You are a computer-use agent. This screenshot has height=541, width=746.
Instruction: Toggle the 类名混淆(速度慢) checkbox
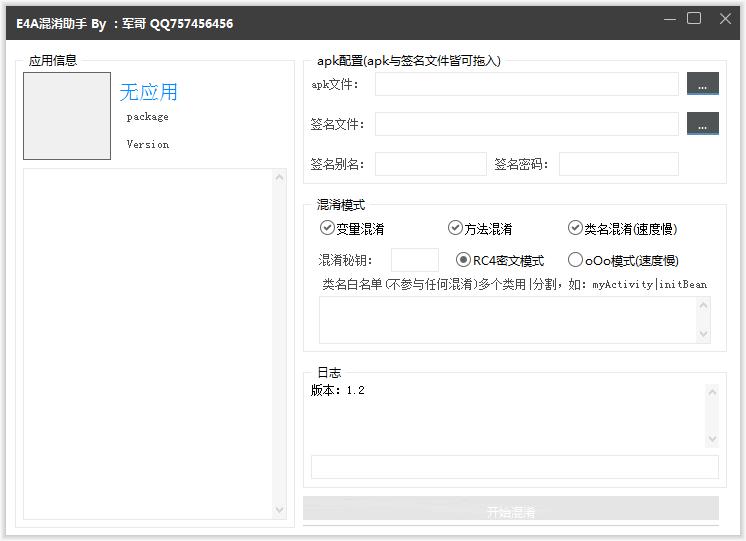[575, 228]
